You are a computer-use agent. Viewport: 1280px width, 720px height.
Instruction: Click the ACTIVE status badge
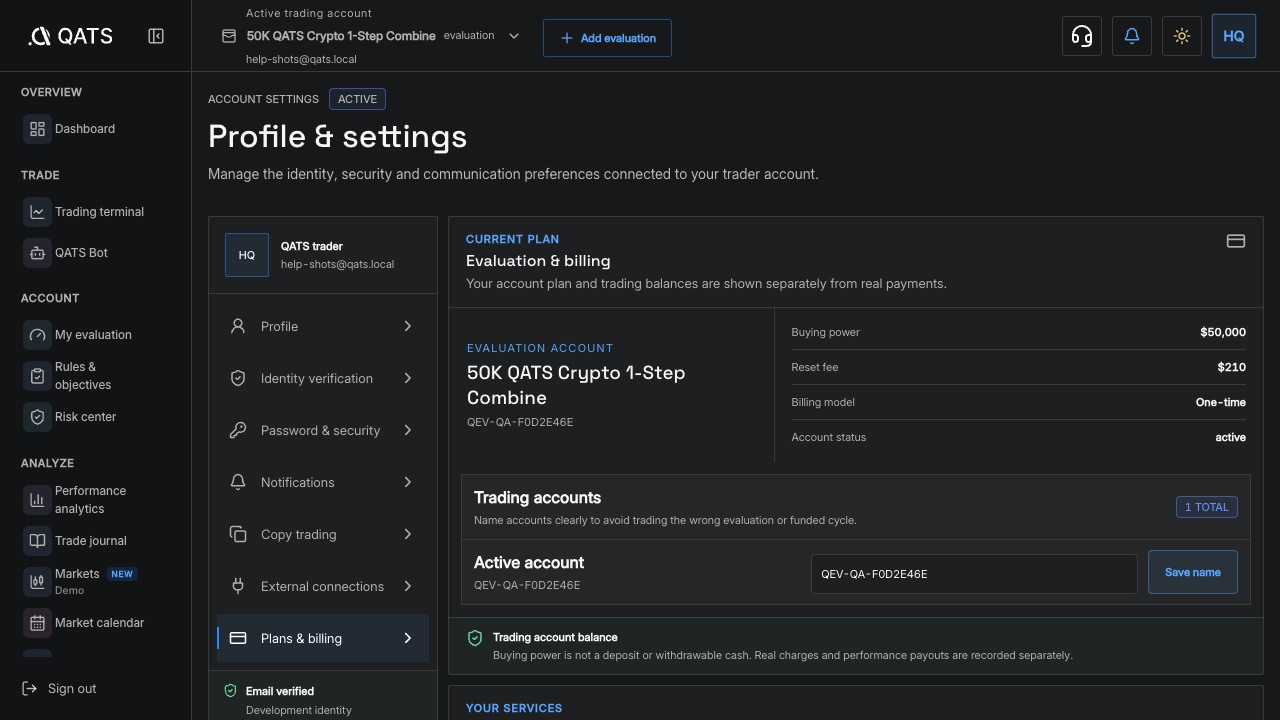click(x=357, y=99)
